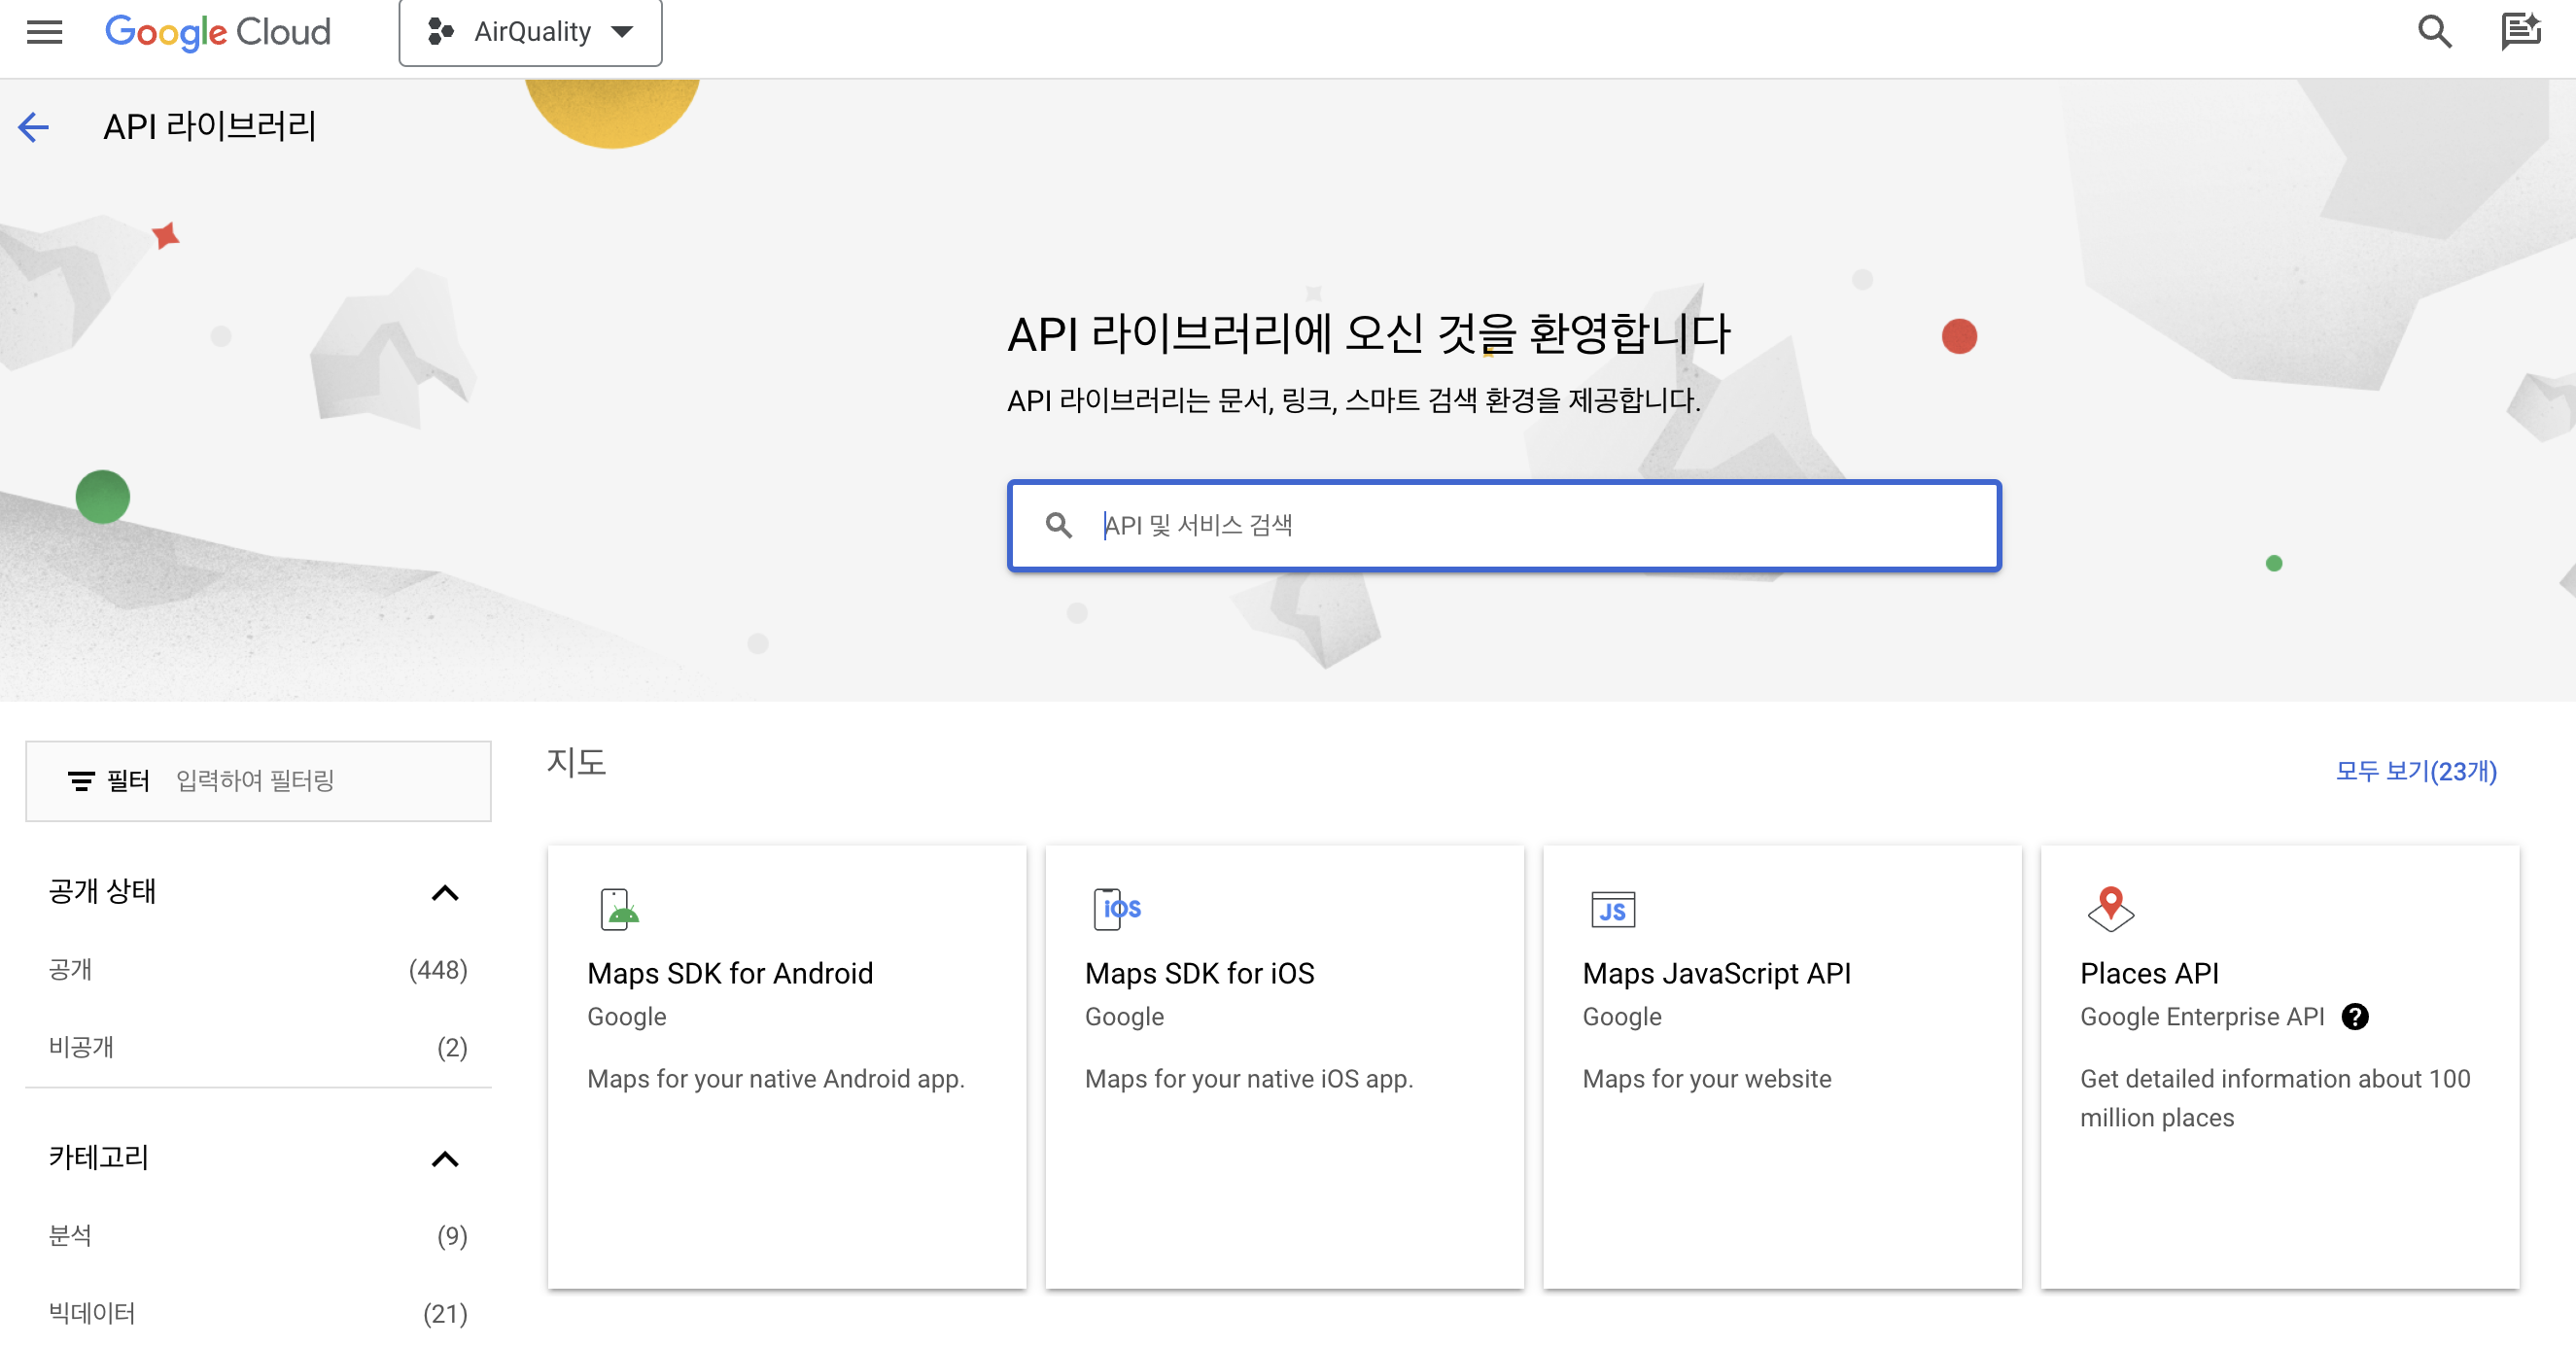Go back using the blue arrow
The image size is (2576, 1347).
(34, 127)
